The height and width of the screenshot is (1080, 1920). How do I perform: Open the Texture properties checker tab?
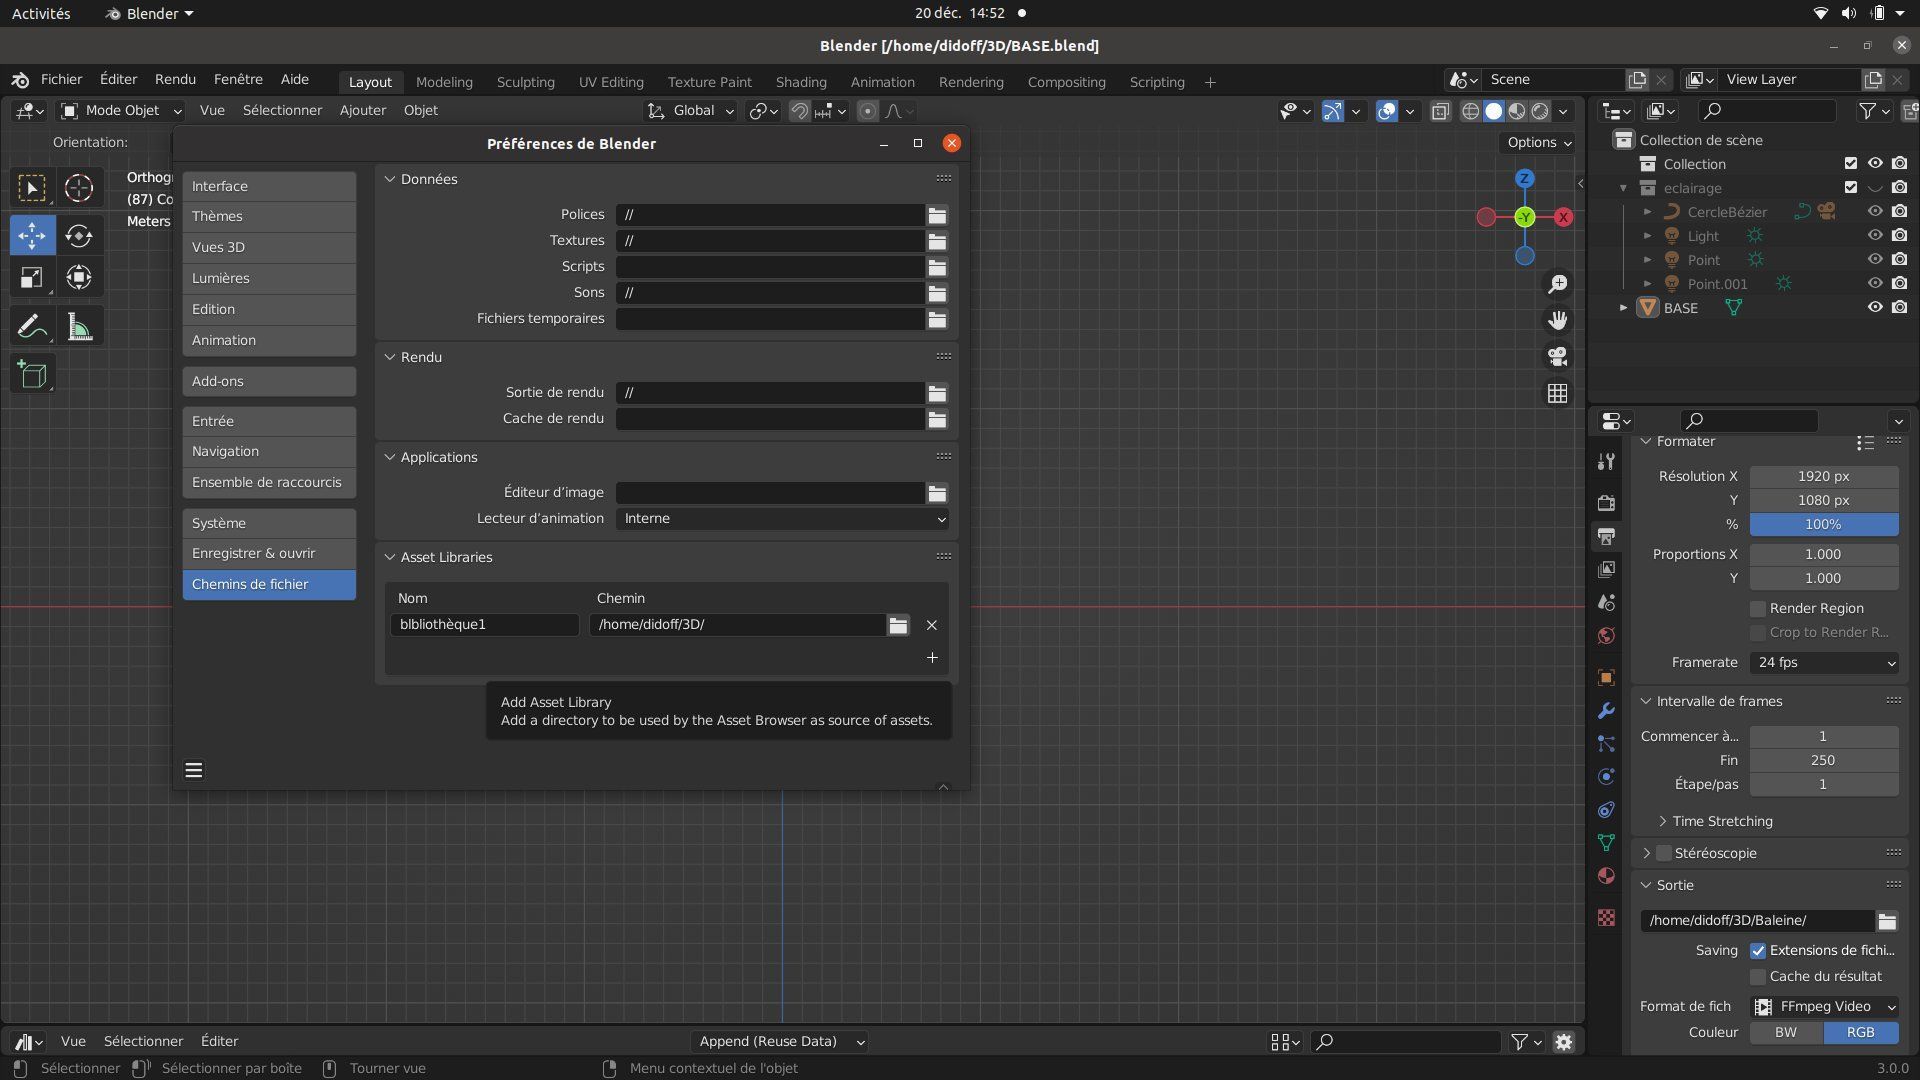point(1606,918)
